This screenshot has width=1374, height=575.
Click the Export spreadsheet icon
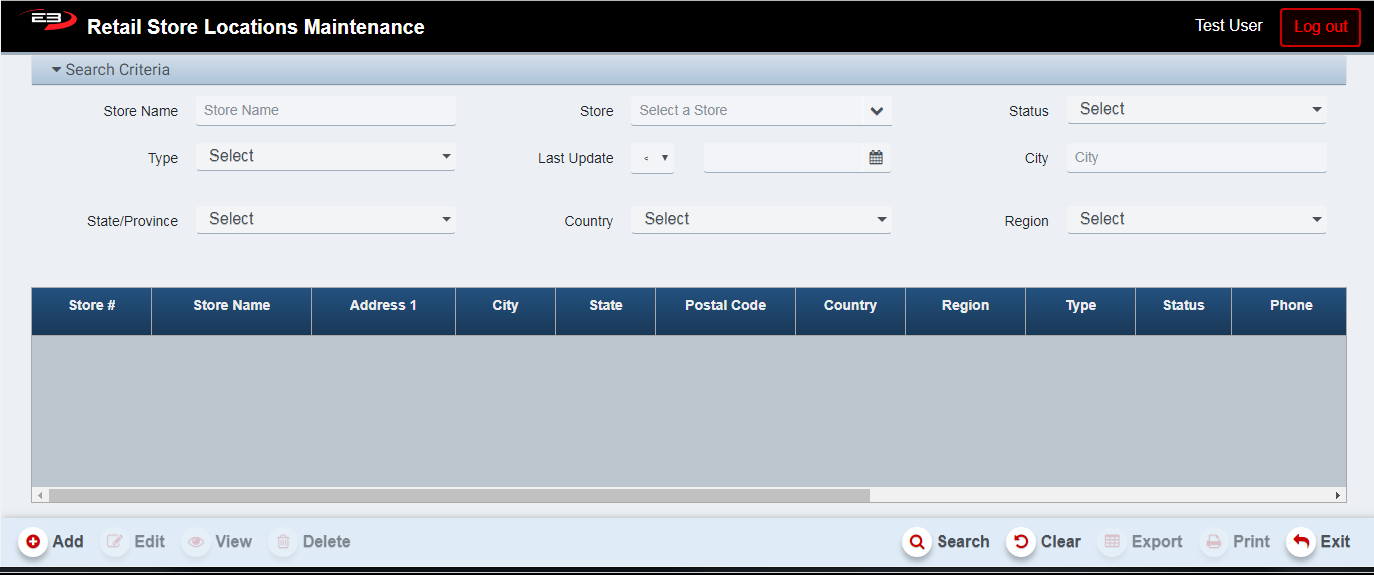[1112, 542]
